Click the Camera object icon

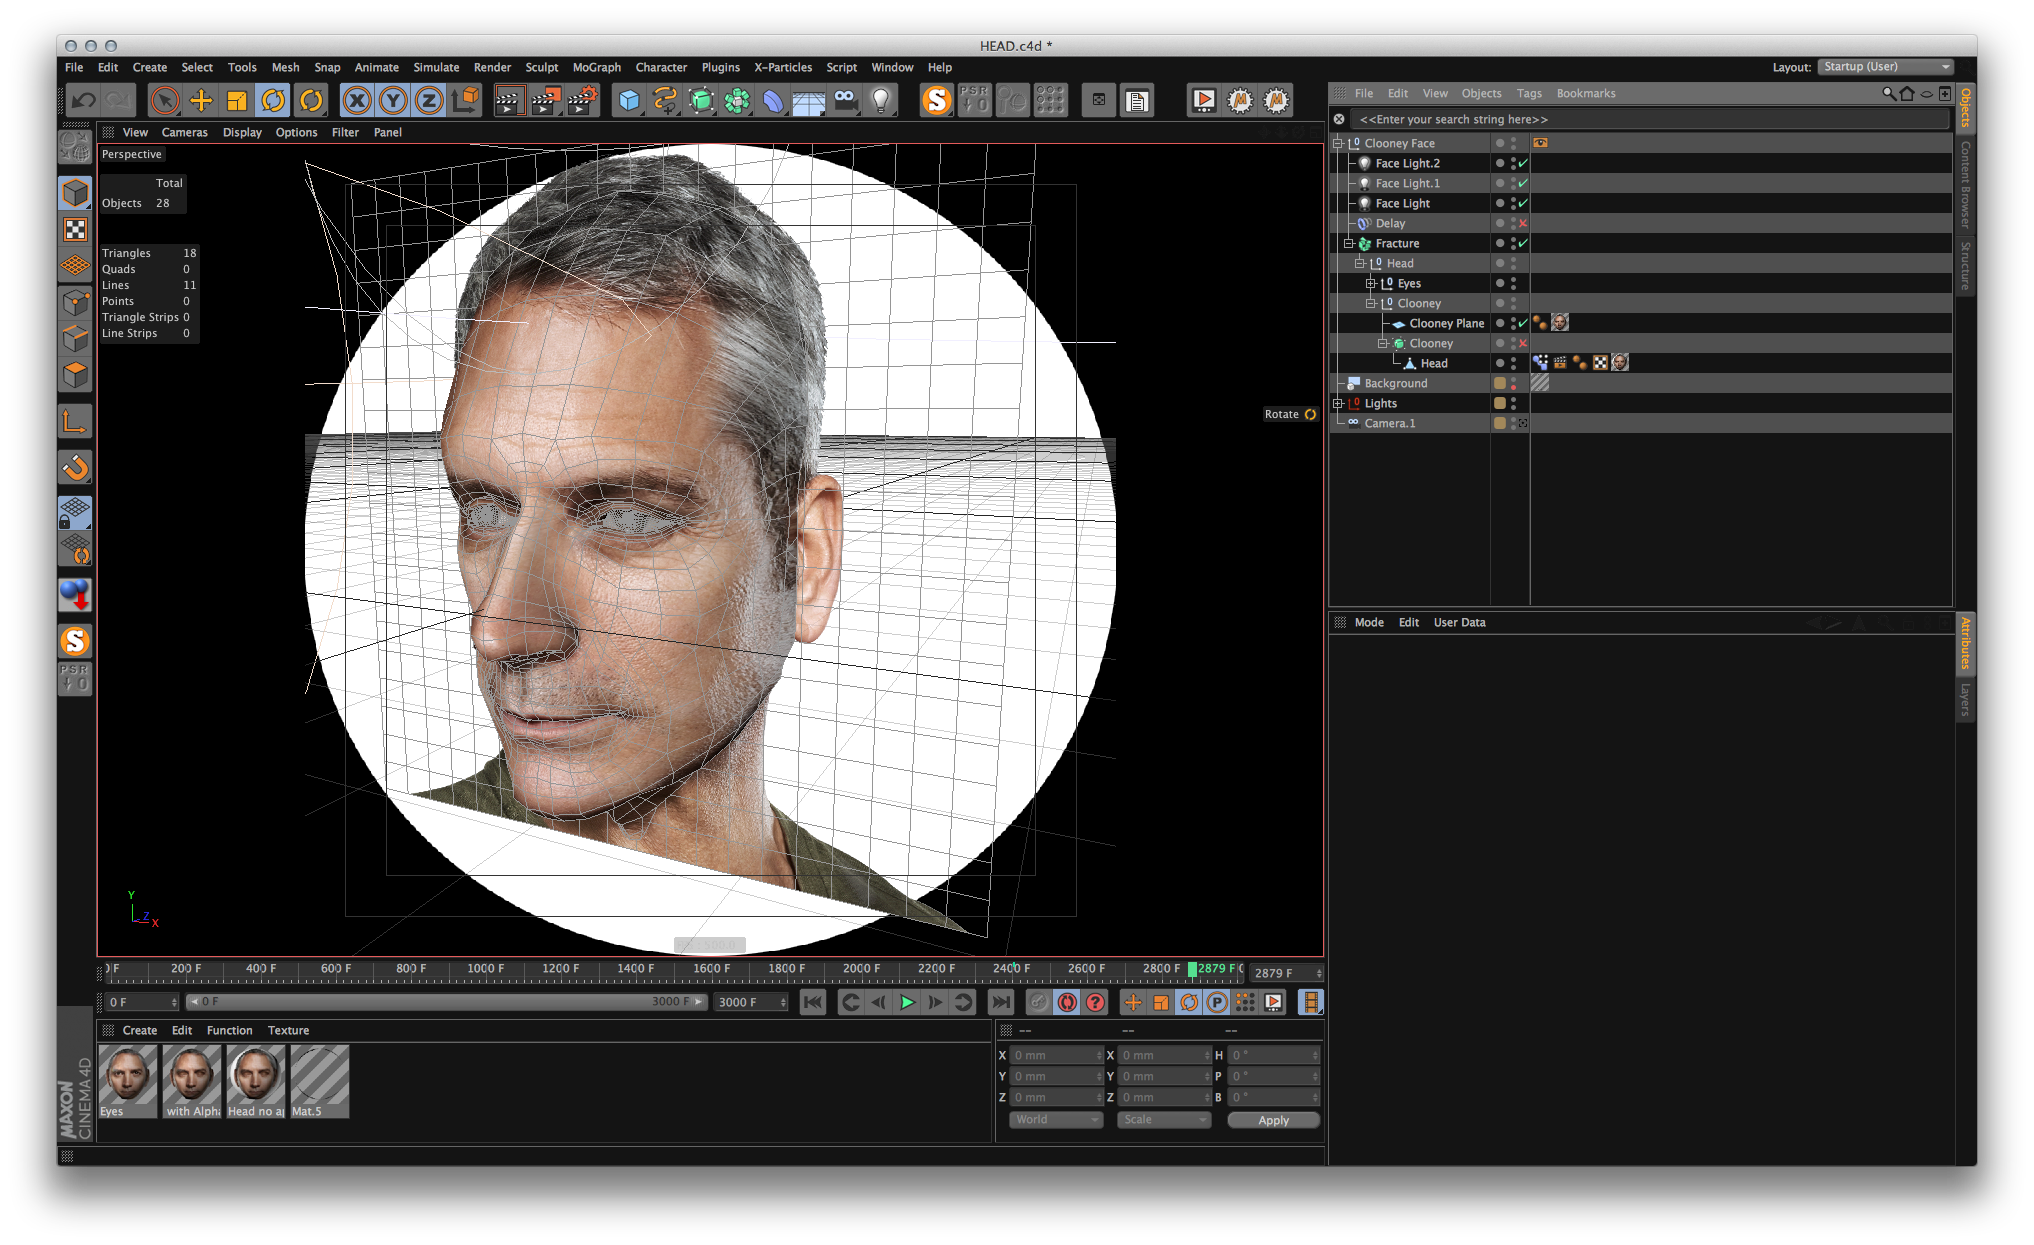pos(846,100)
